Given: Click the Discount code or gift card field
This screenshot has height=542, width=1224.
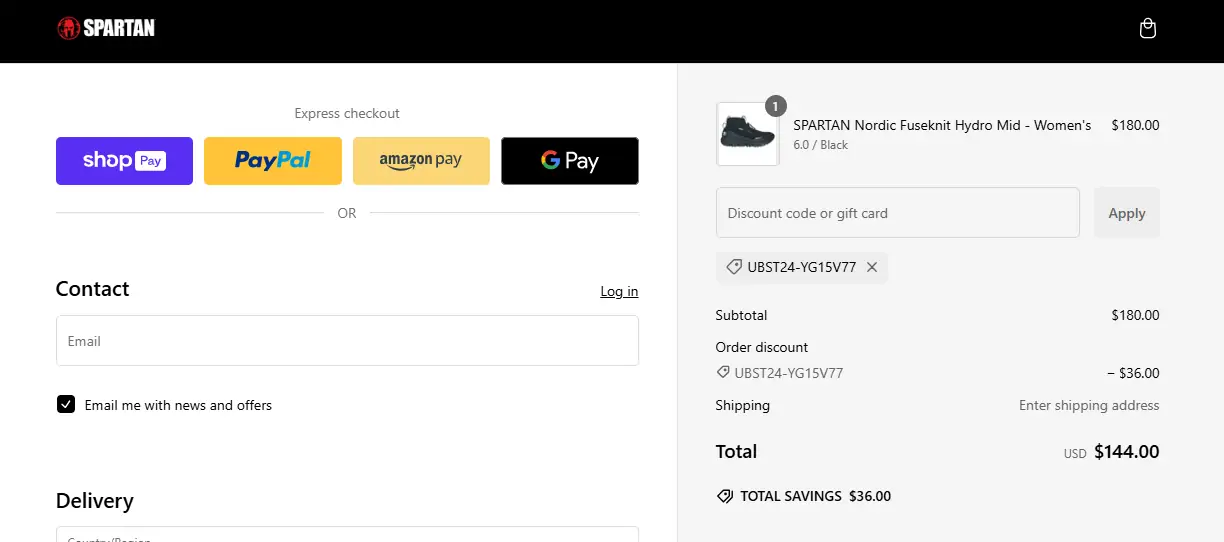Looking at the screenshot, I should click(897, 213).
